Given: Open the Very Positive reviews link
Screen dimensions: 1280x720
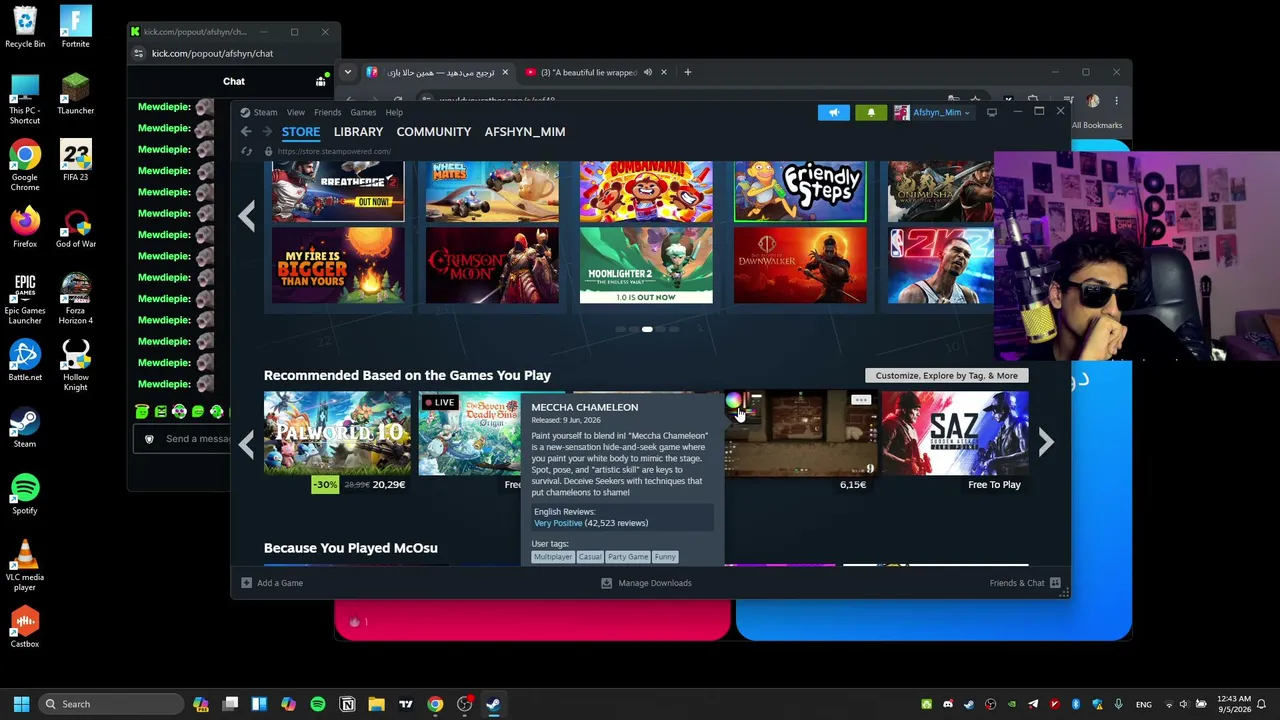Looking at the screenshot, I should pos(558,523).
